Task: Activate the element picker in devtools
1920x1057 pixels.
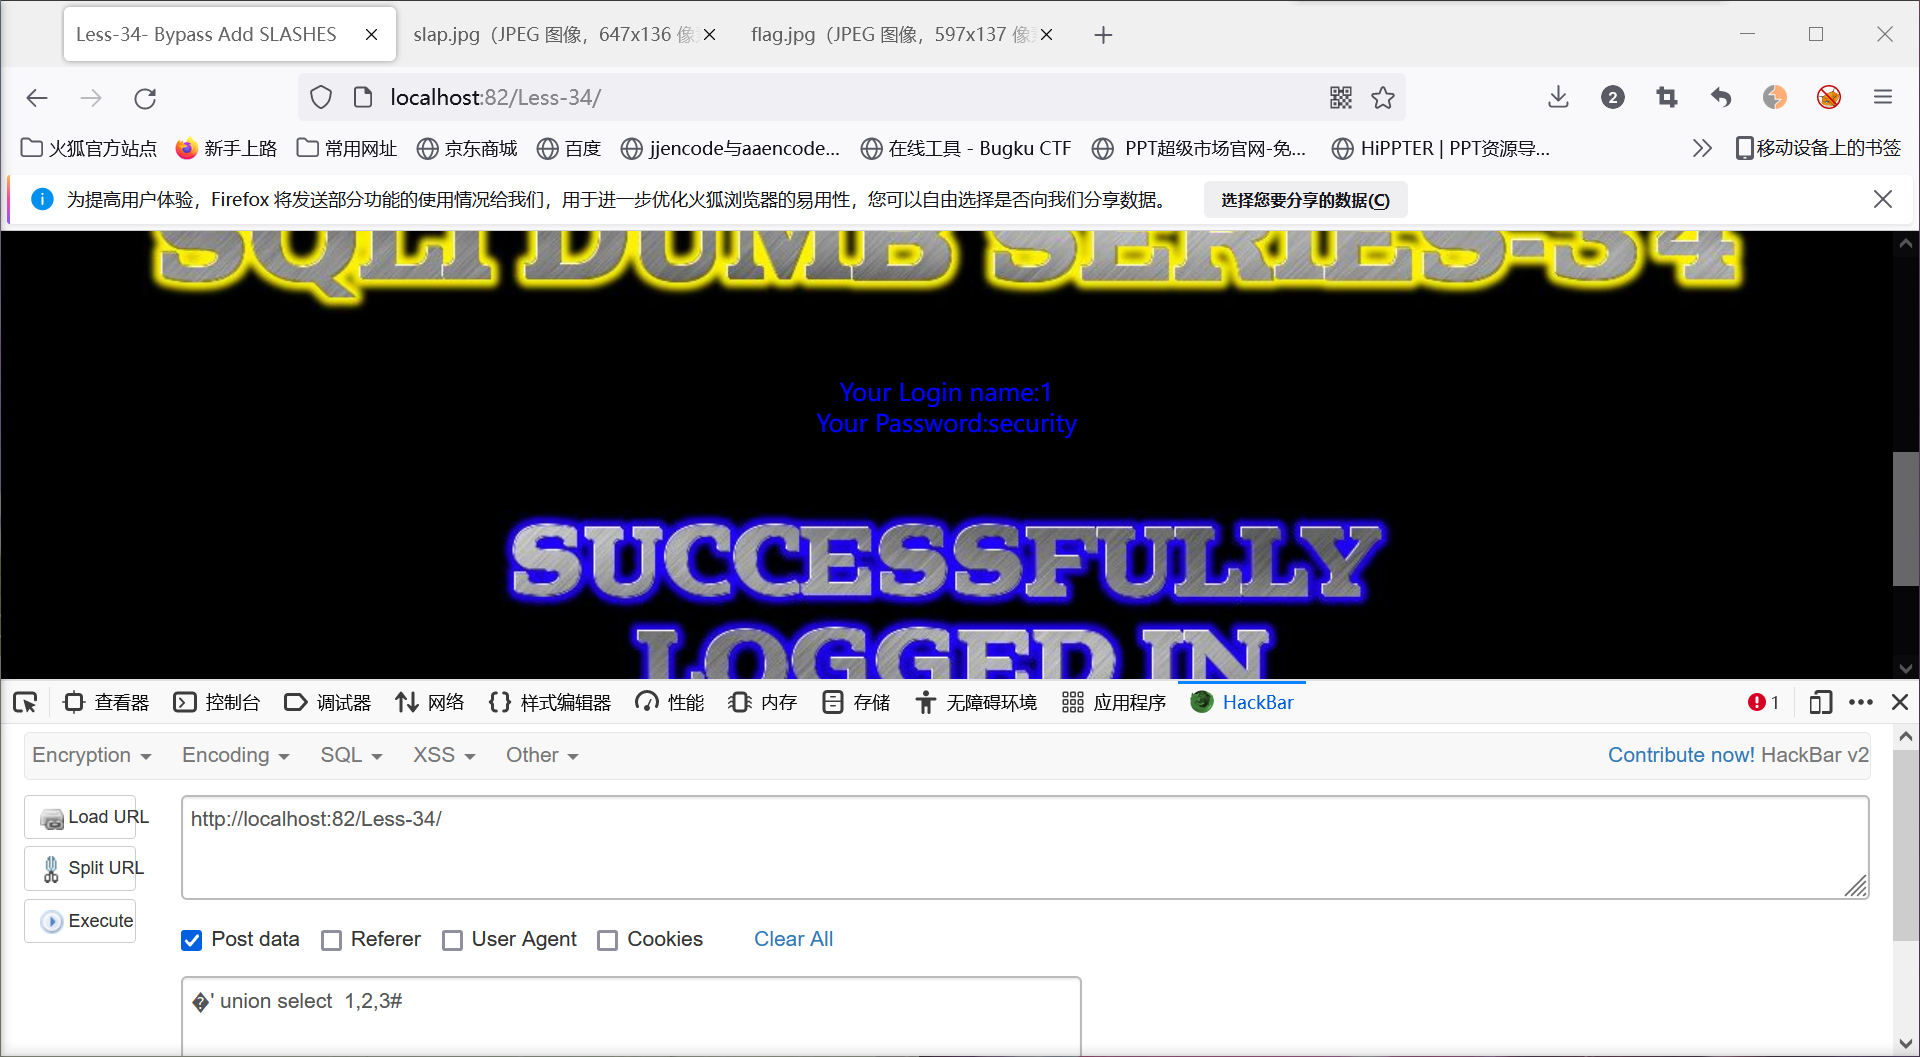Action: pos(25,702)
